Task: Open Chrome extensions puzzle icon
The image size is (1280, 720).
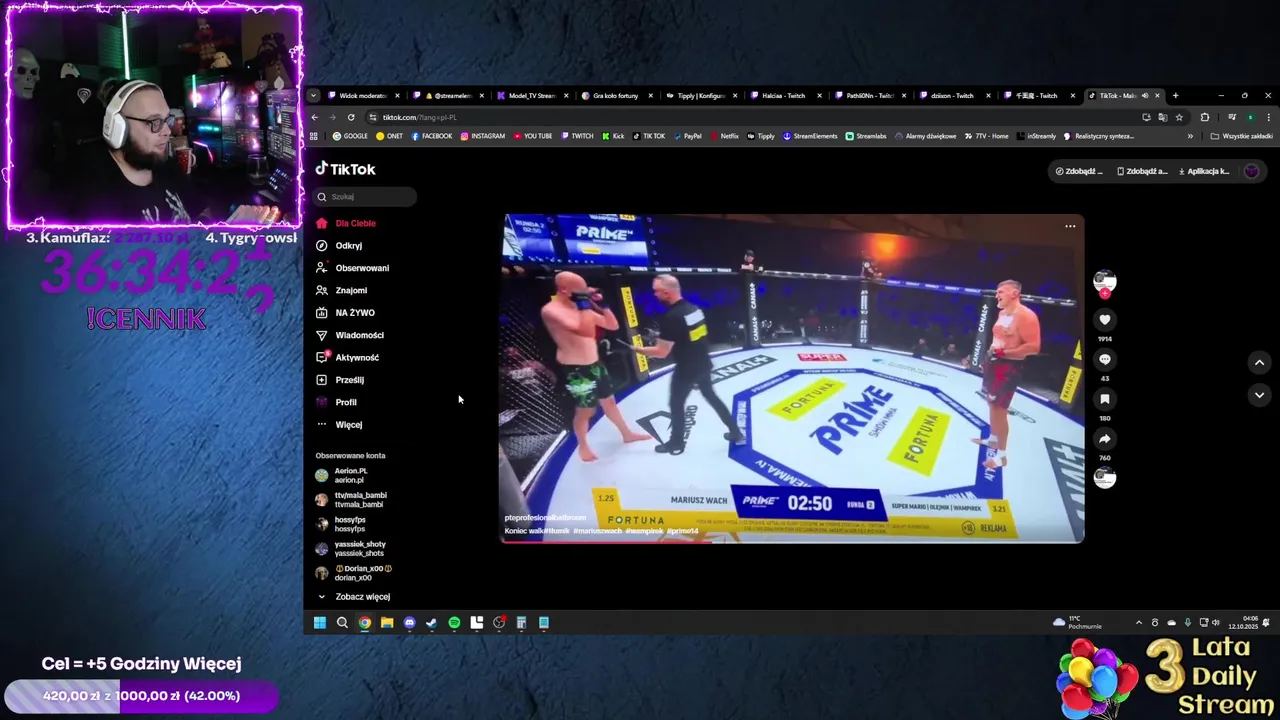Action: [1205, 117]
